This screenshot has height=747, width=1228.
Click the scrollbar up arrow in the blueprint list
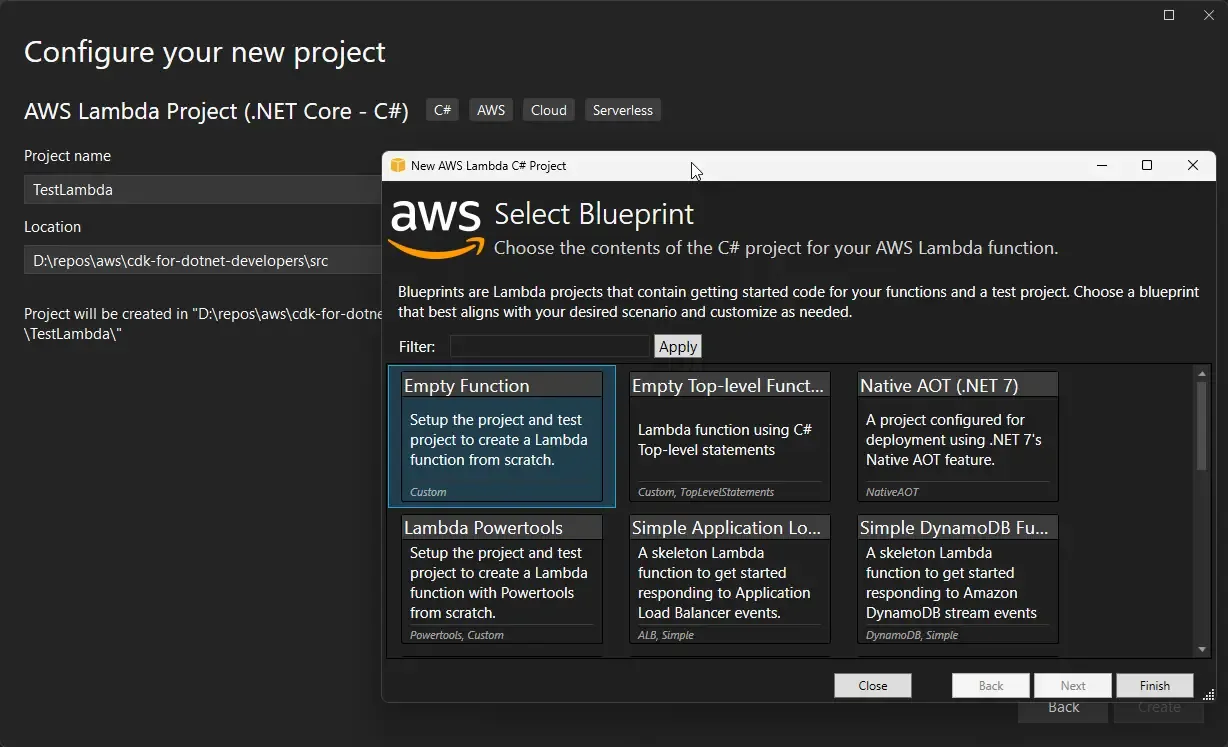(1201, 371)
